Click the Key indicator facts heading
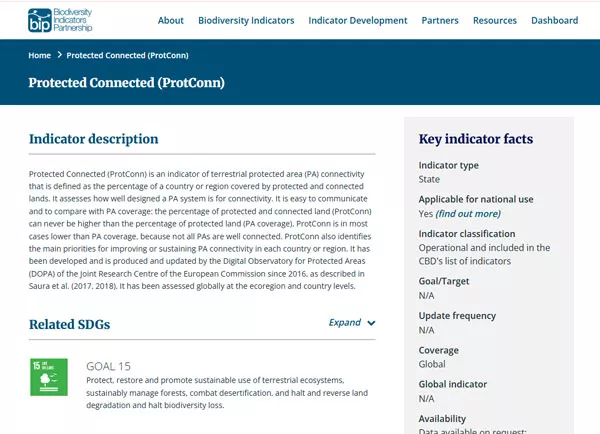The width and height of the screenshot is (600, 434). tap(475, 139)
